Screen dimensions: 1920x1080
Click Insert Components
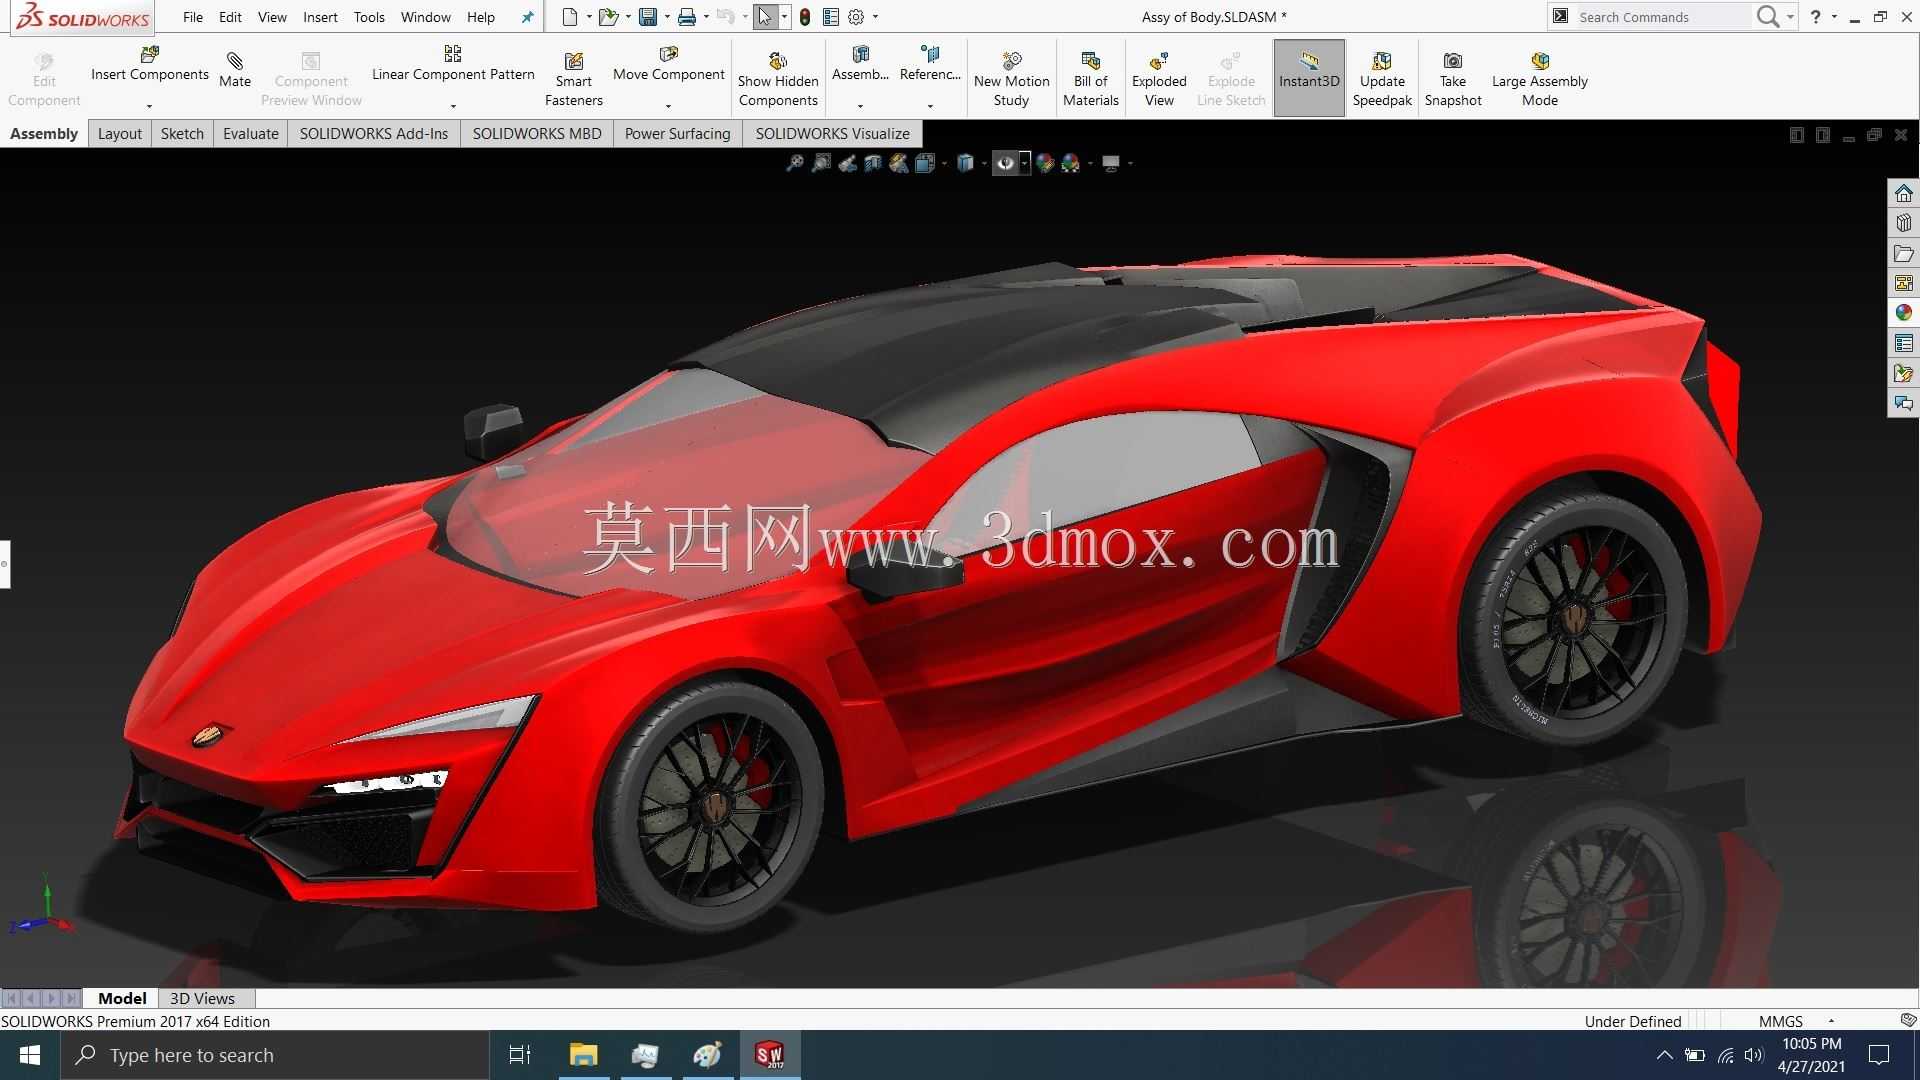(150, 64)
